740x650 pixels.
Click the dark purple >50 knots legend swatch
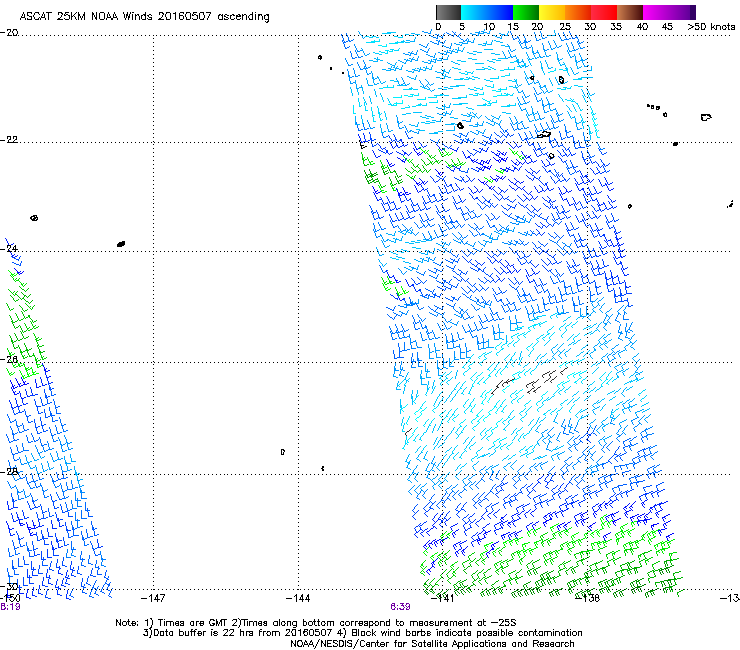pos(692,12)
